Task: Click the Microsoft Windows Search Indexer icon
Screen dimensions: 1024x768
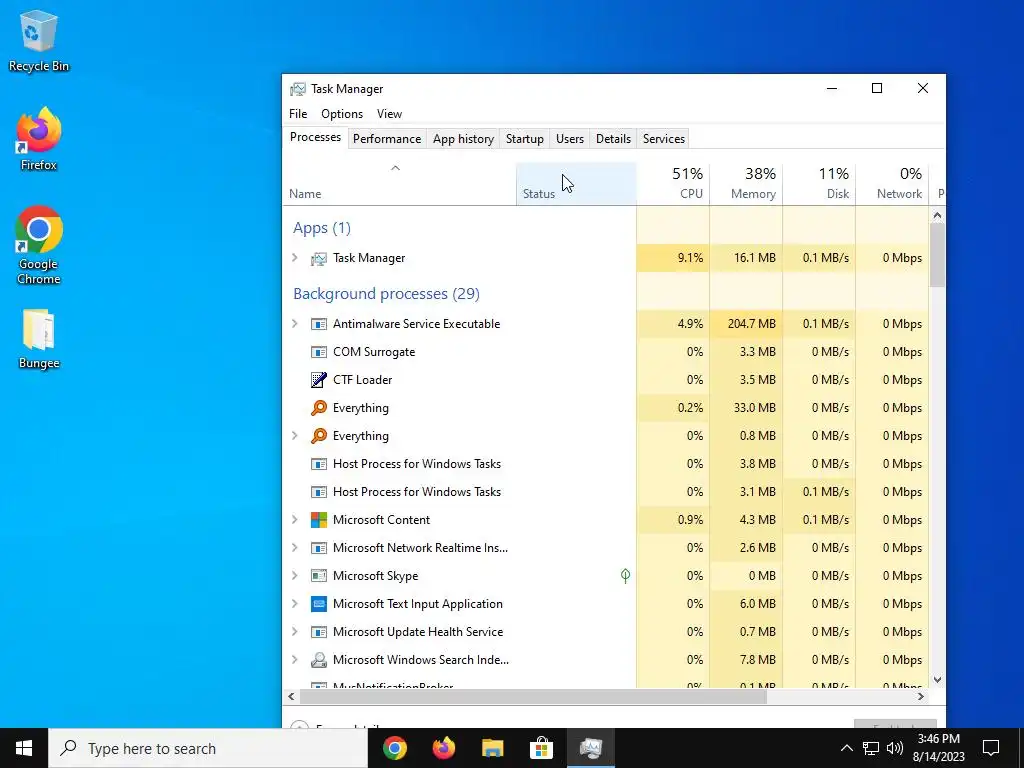Action: (x=319, y=660)
